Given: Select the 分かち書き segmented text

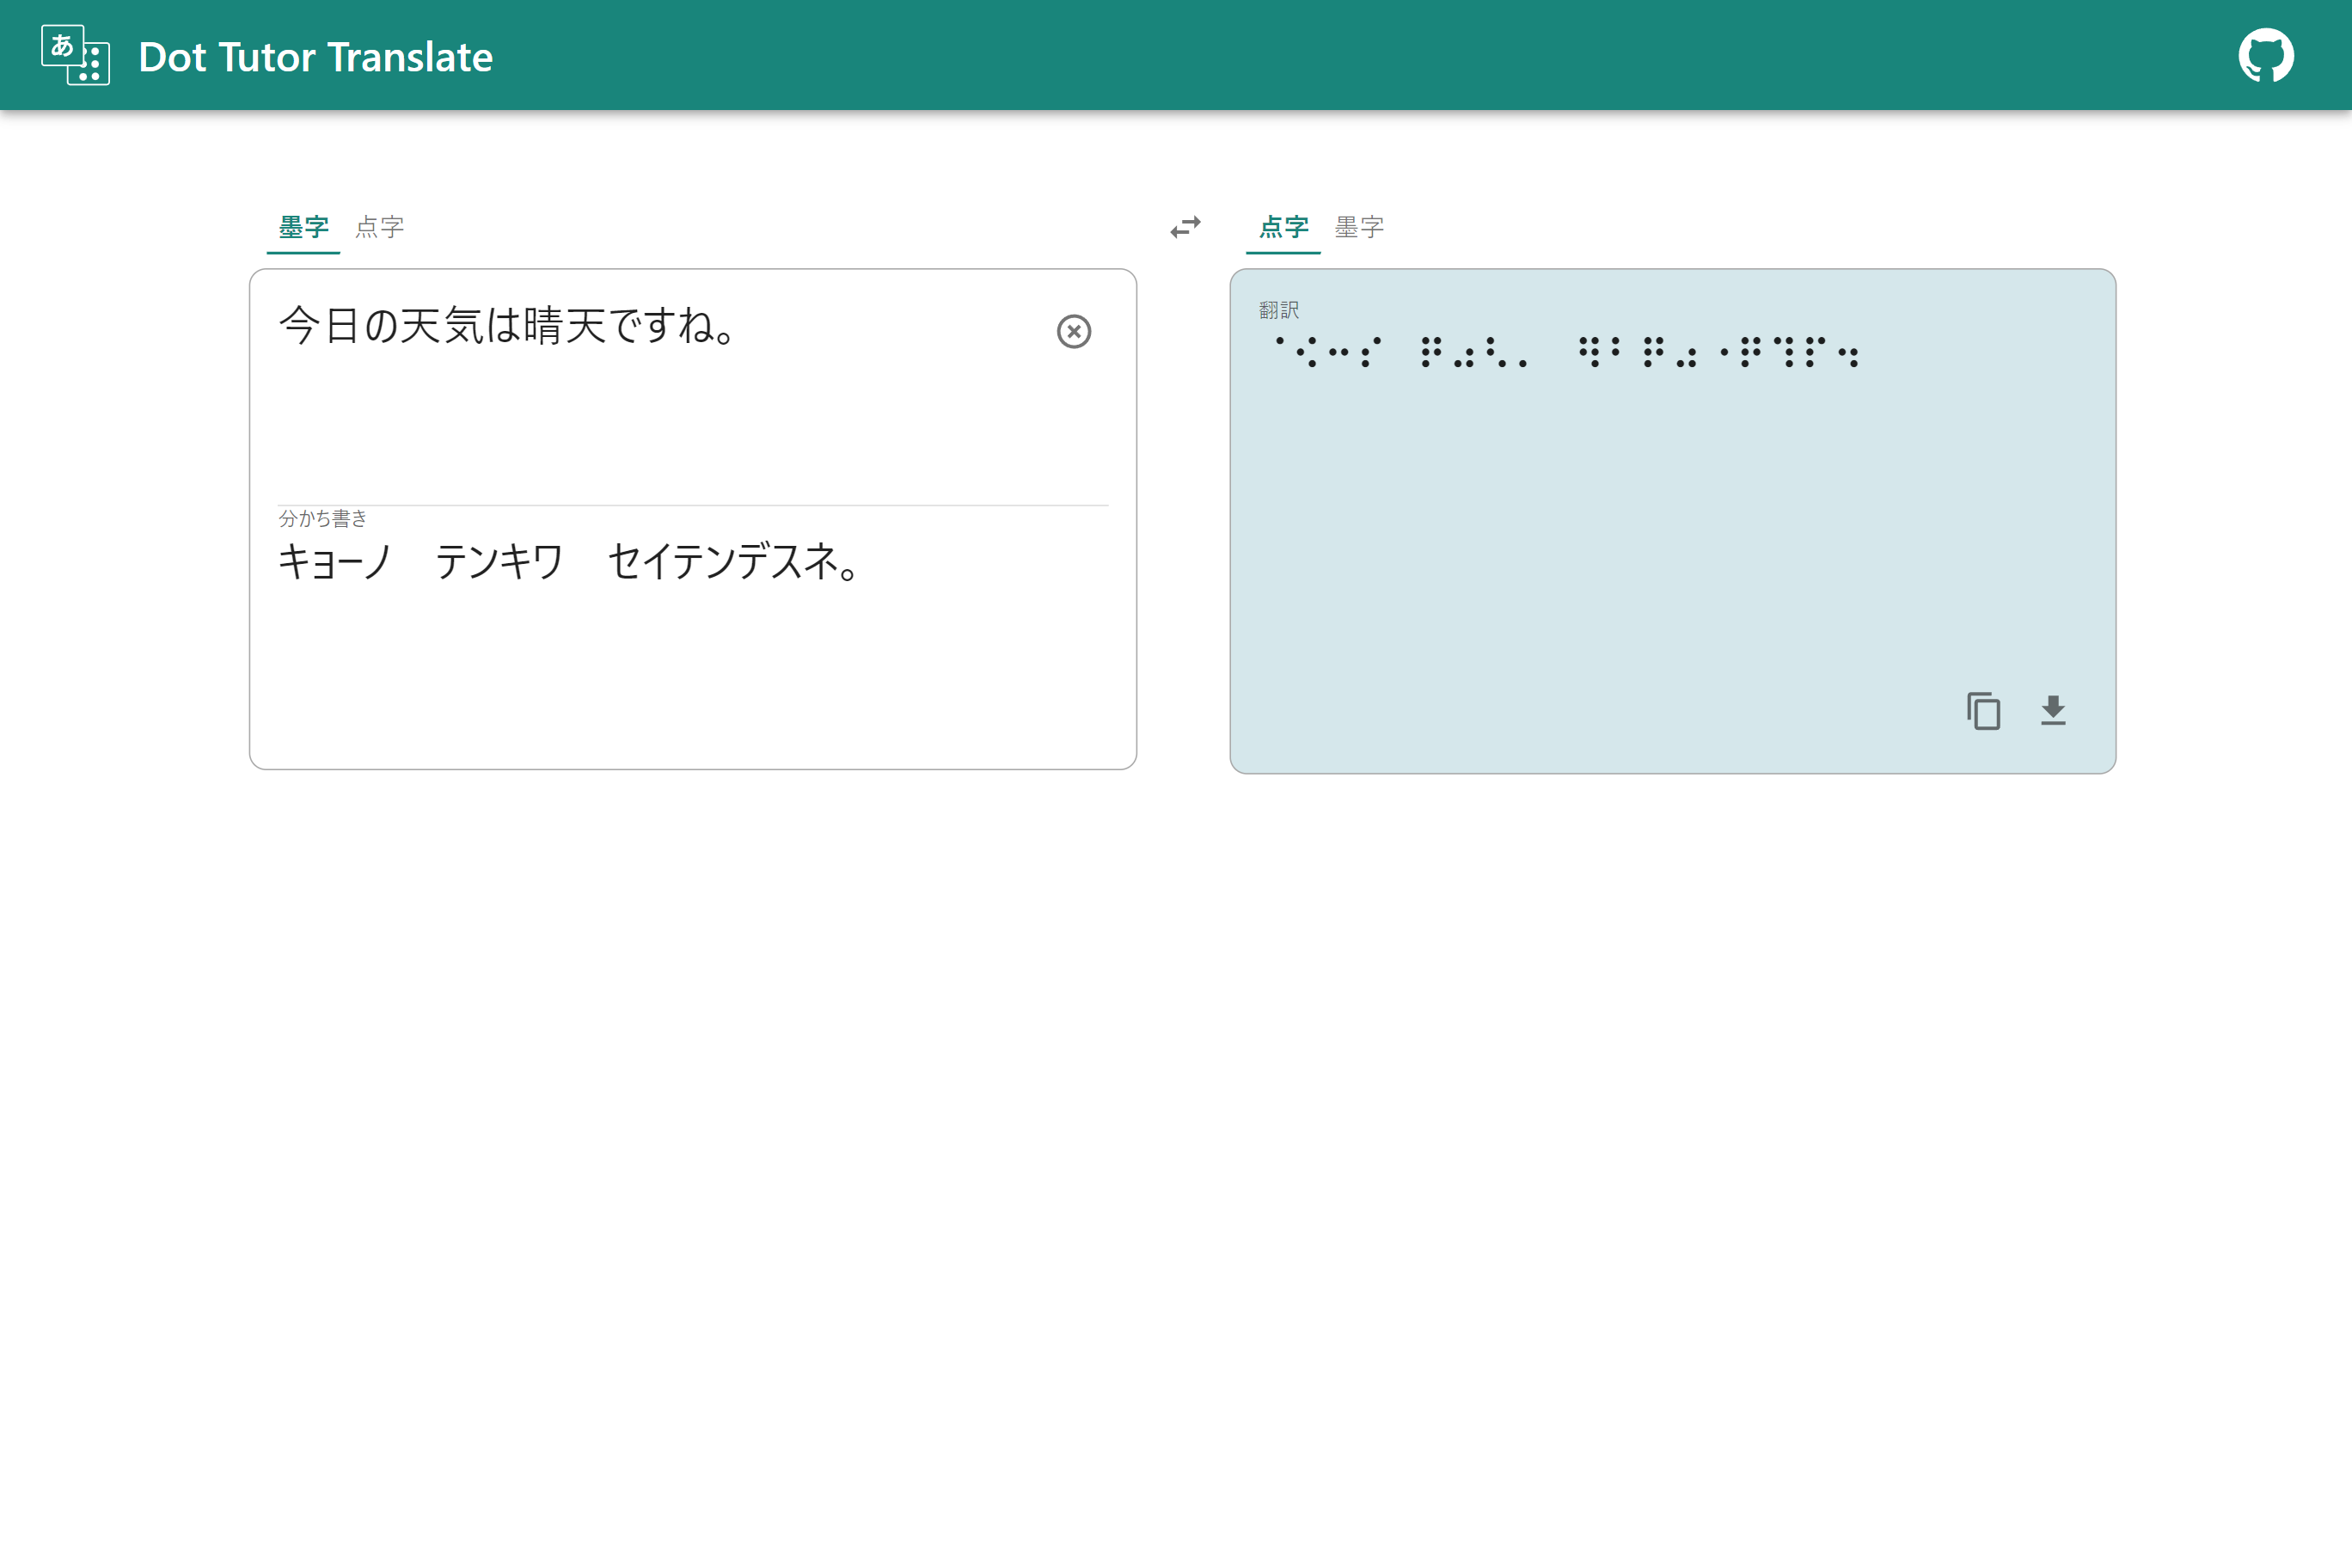Looking at the screenshot, I should [568, 565].
